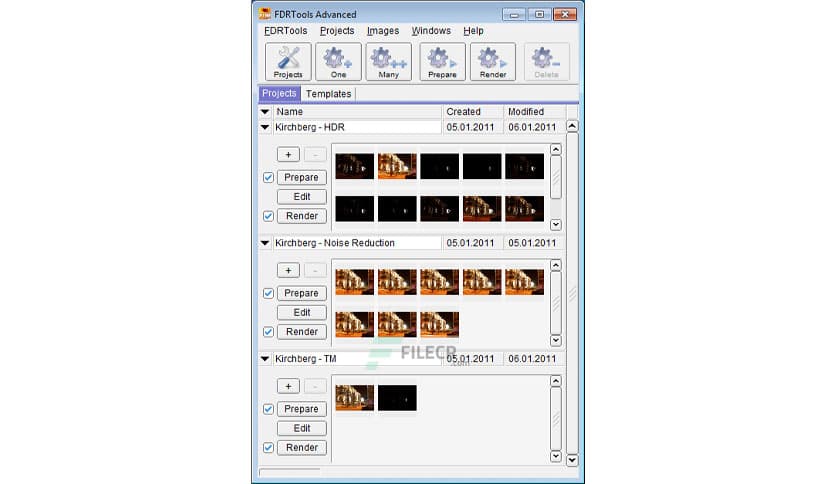This screenshot has width=836, height=484.
Task: Click Render button in Kirchberg - TM
Action: click(301, 447)
